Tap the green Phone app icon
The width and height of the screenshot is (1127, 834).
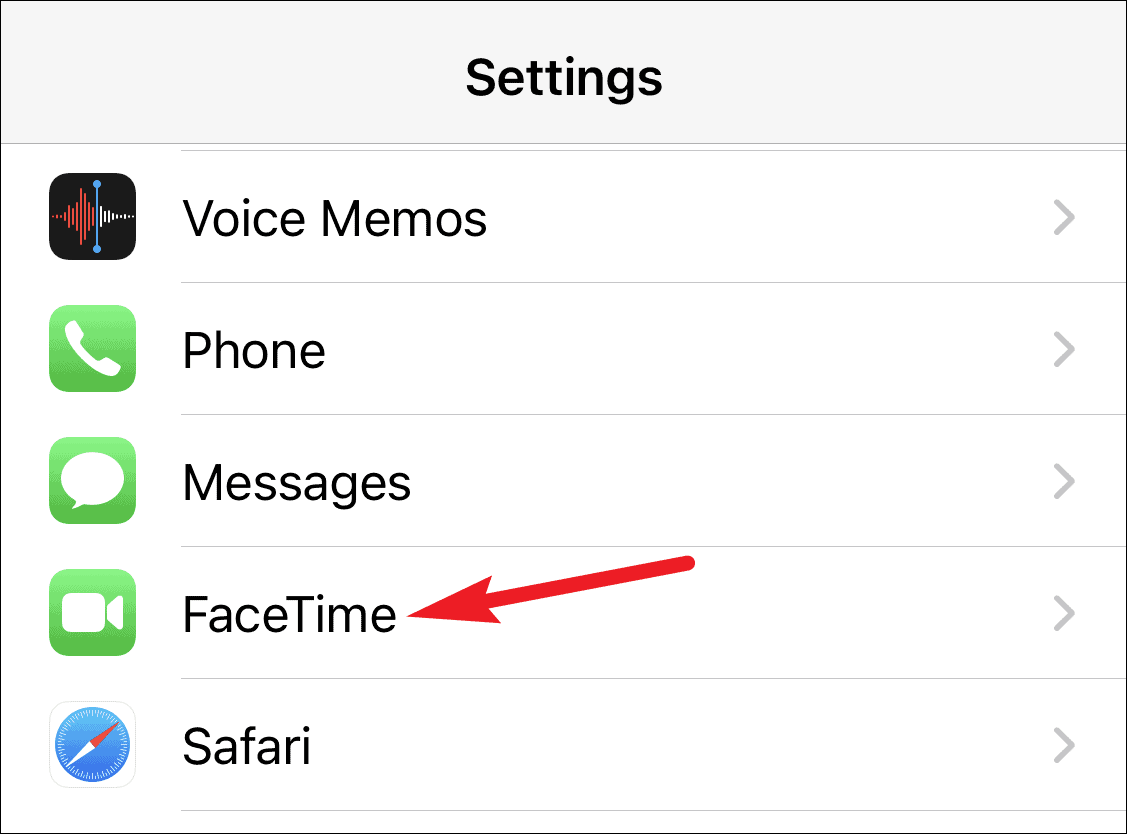(x=92, y=350)
